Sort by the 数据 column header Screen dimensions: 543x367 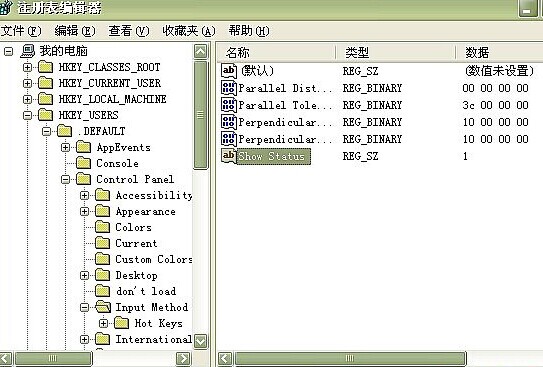(499, 53)
